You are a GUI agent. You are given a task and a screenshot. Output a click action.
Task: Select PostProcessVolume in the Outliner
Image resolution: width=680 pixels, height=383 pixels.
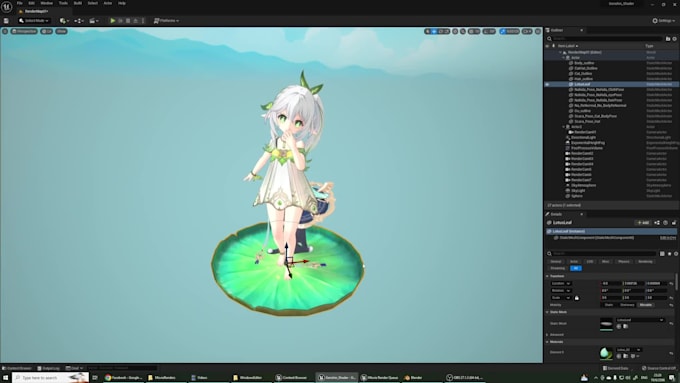[586, 148]
